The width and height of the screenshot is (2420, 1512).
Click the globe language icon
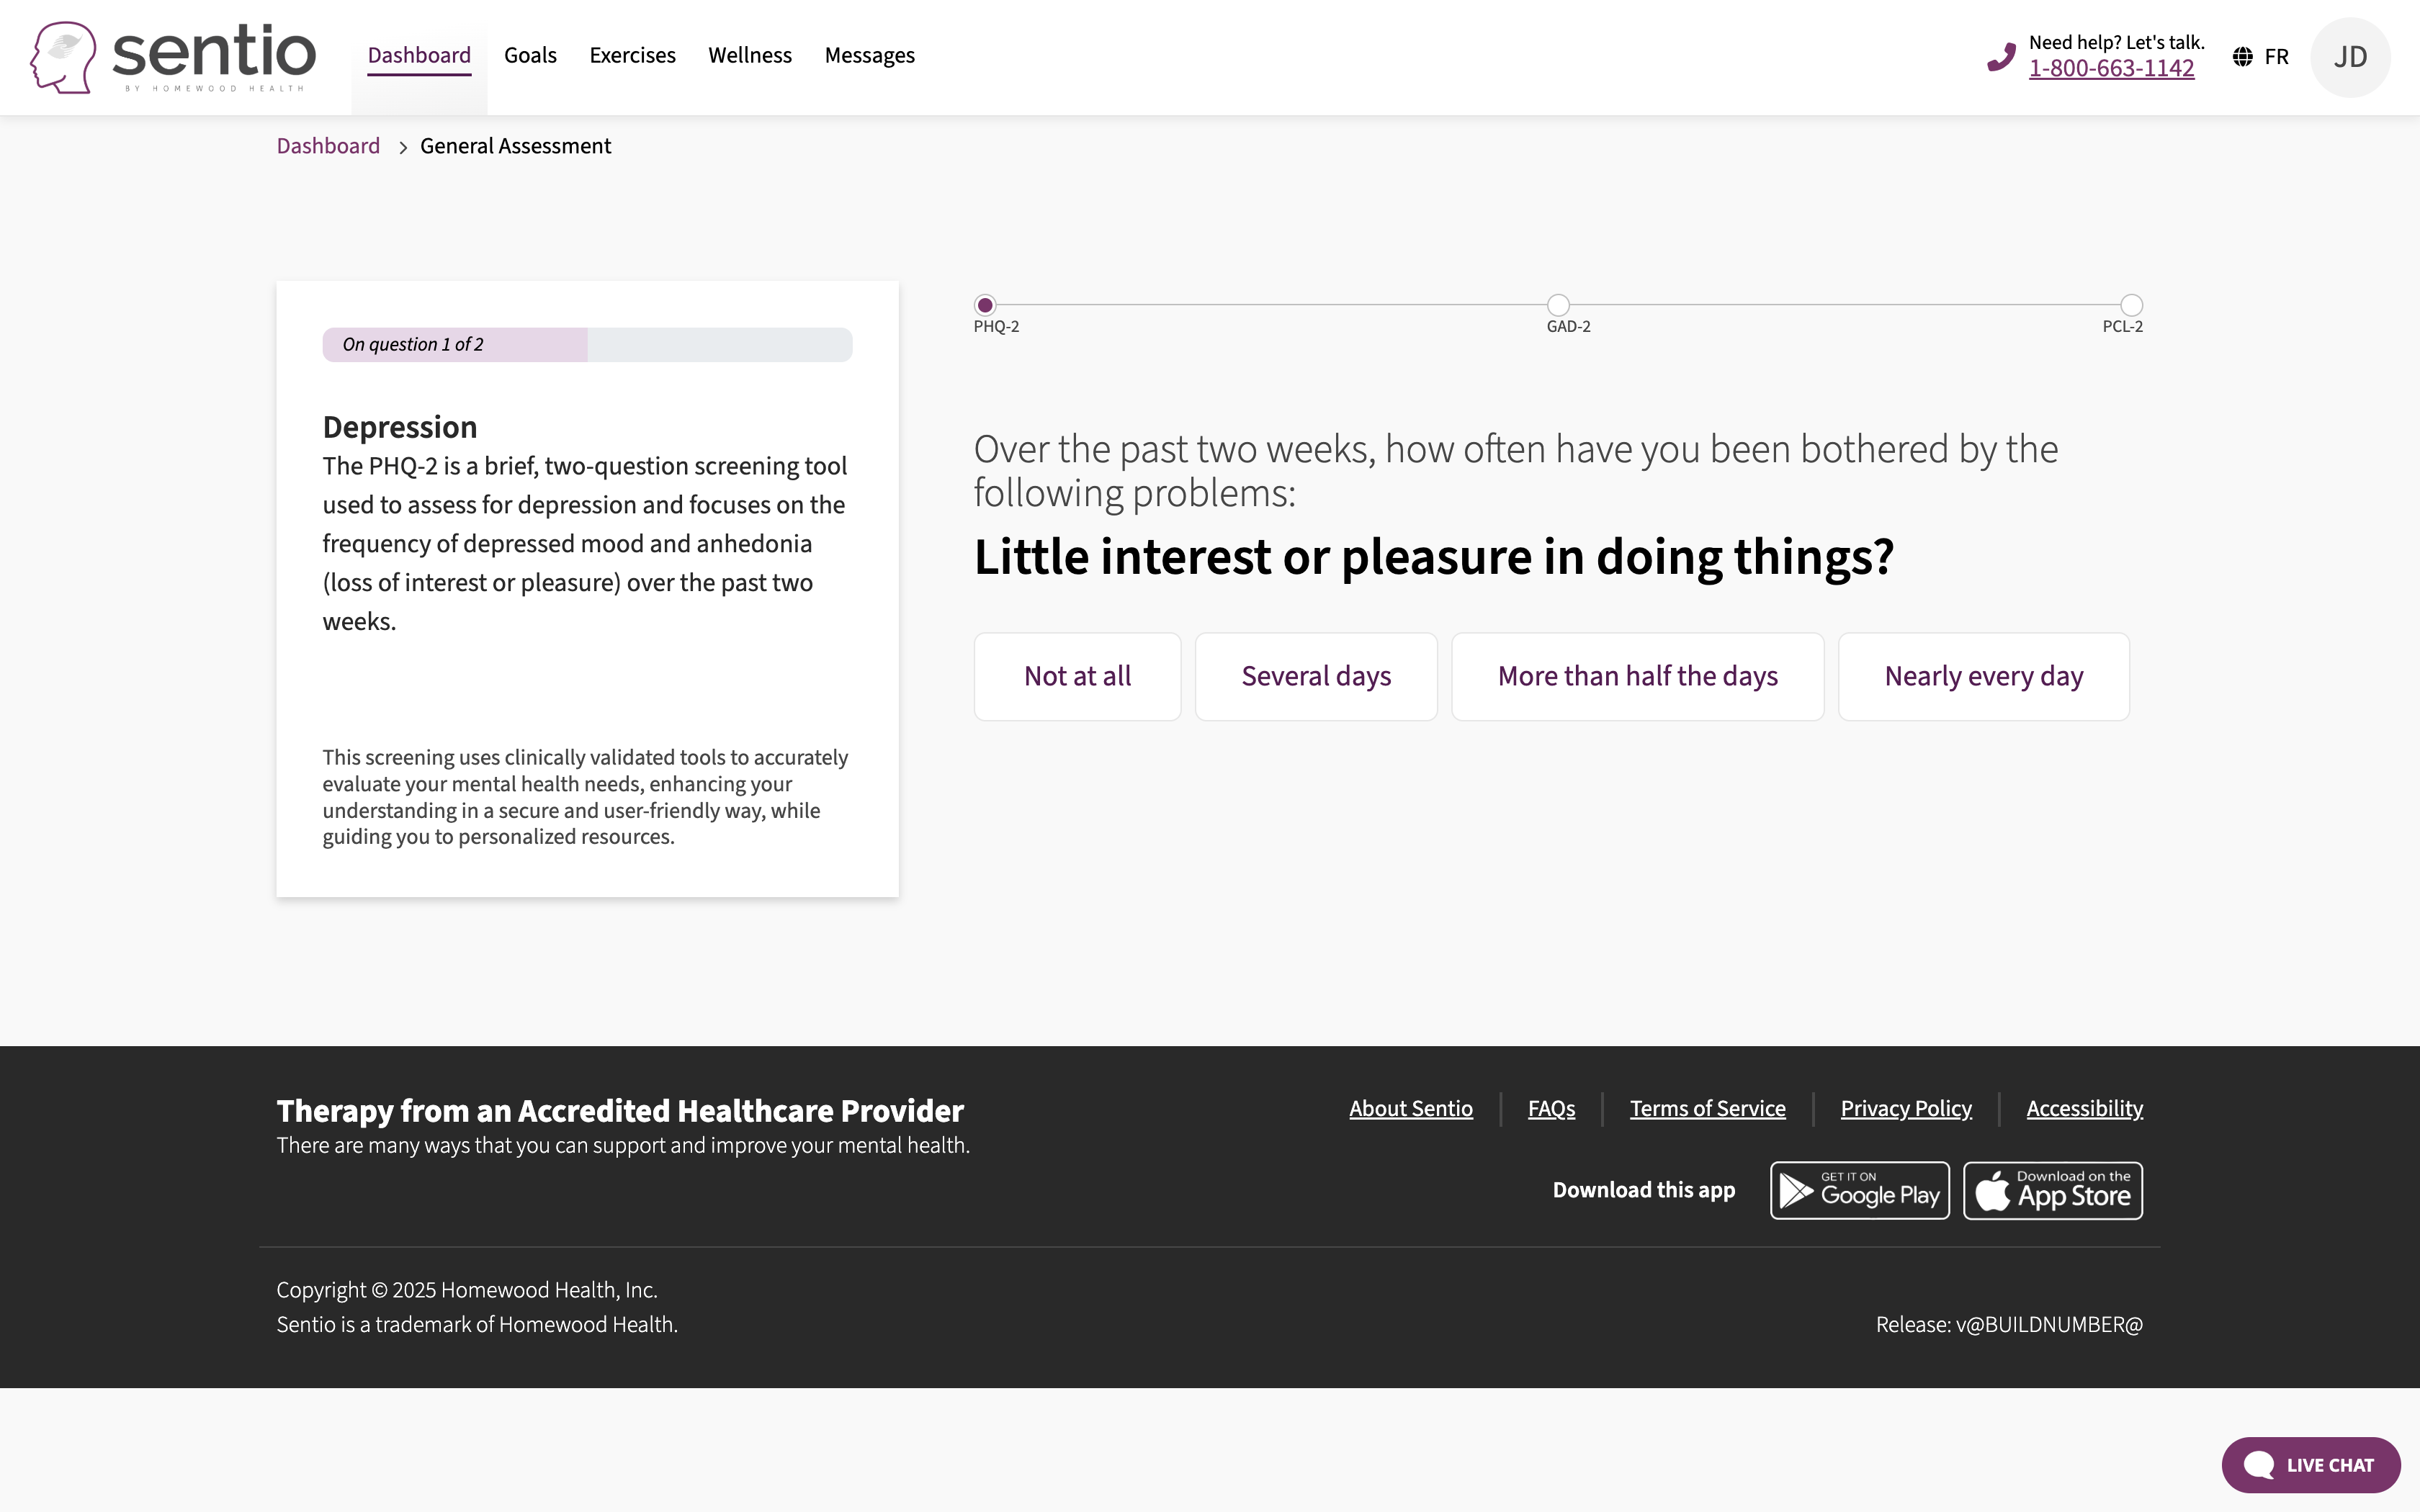click(2243, 57)
